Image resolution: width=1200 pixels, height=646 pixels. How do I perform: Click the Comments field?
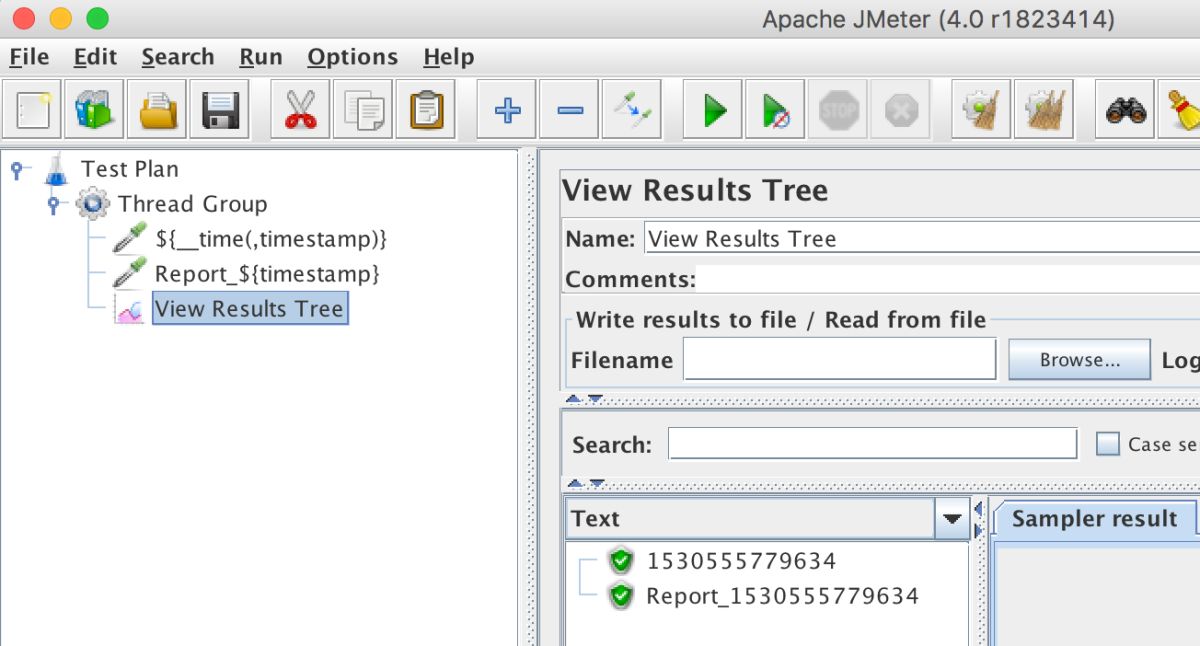pos(948,279)
